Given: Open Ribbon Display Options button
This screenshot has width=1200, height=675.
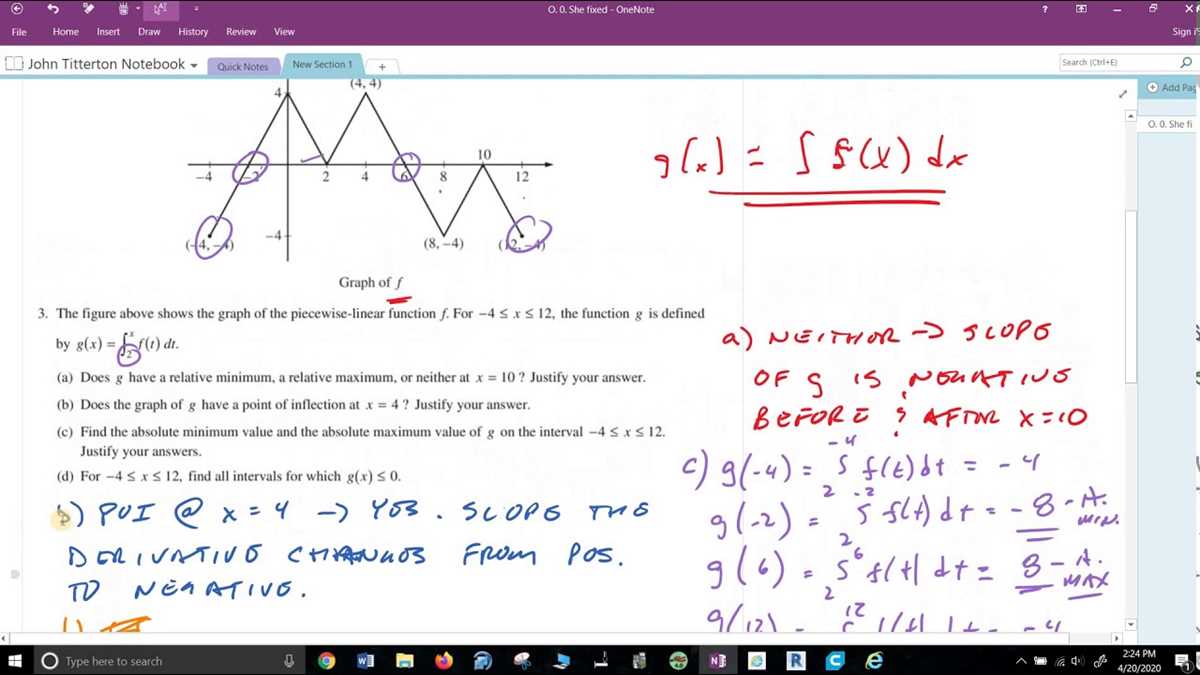Looking at the screenshot, I should pos(1081,9).
